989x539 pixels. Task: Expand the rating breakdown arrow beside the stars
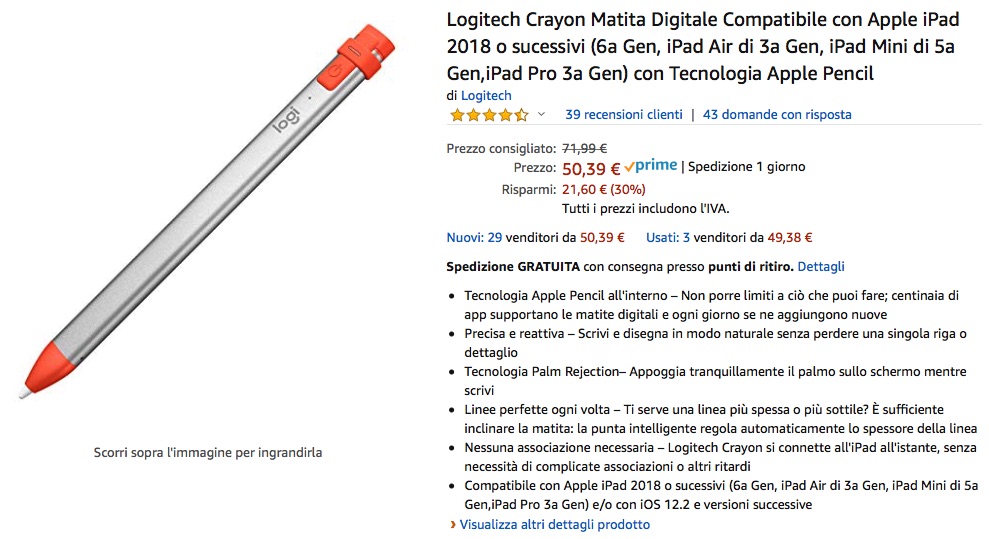542,115
